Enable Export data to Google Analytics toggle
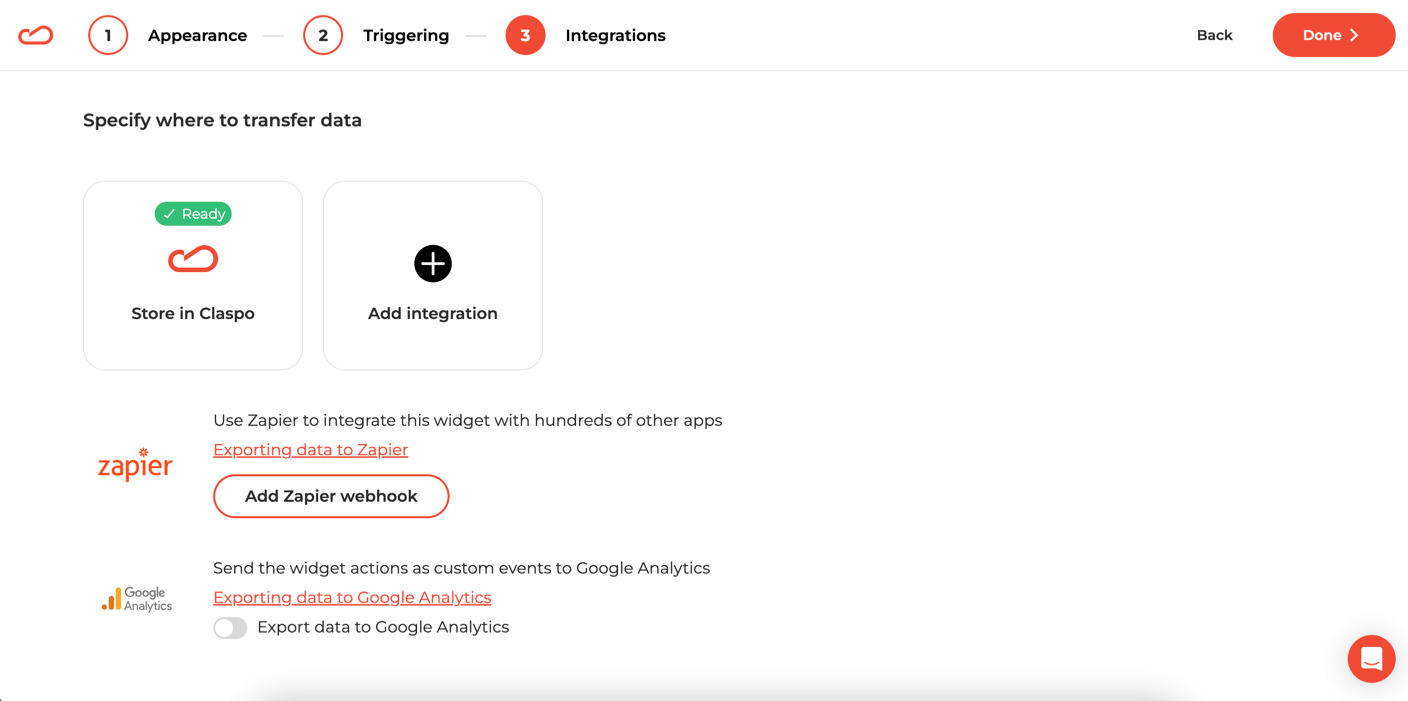This screenshot has width=1408, height=701. [x=230, y=627]
